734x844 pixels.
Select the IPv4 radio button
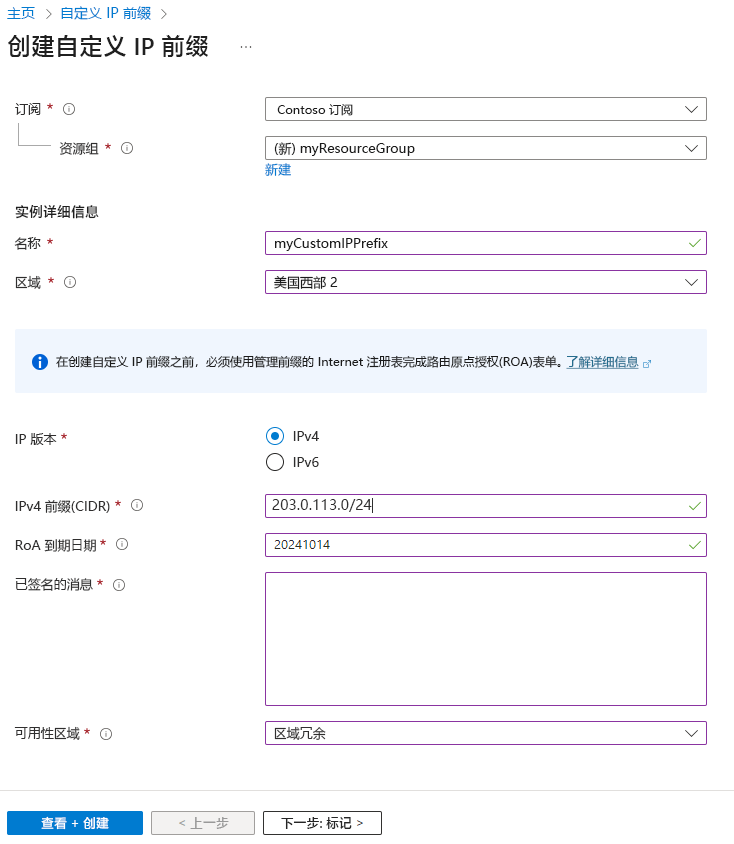click(x=274, y=436)
